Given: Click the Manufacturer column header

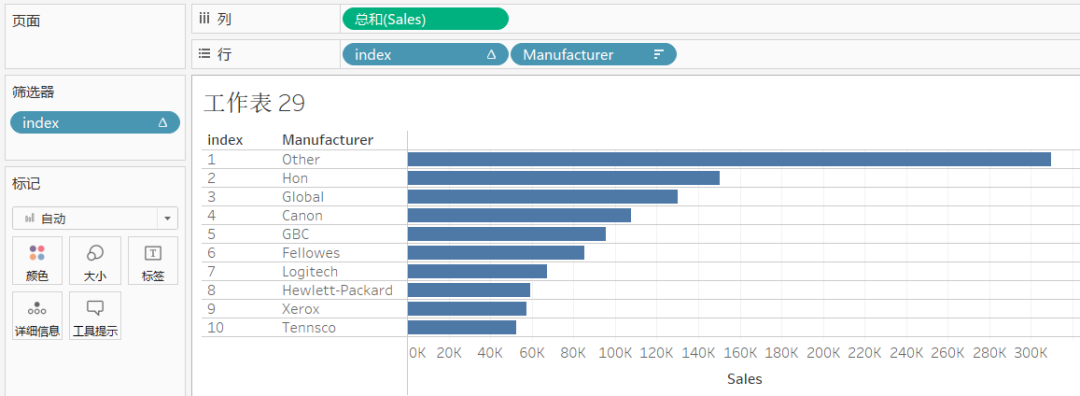Looking at the screenshot, I should pyautogui.click(x=328, y=140).
